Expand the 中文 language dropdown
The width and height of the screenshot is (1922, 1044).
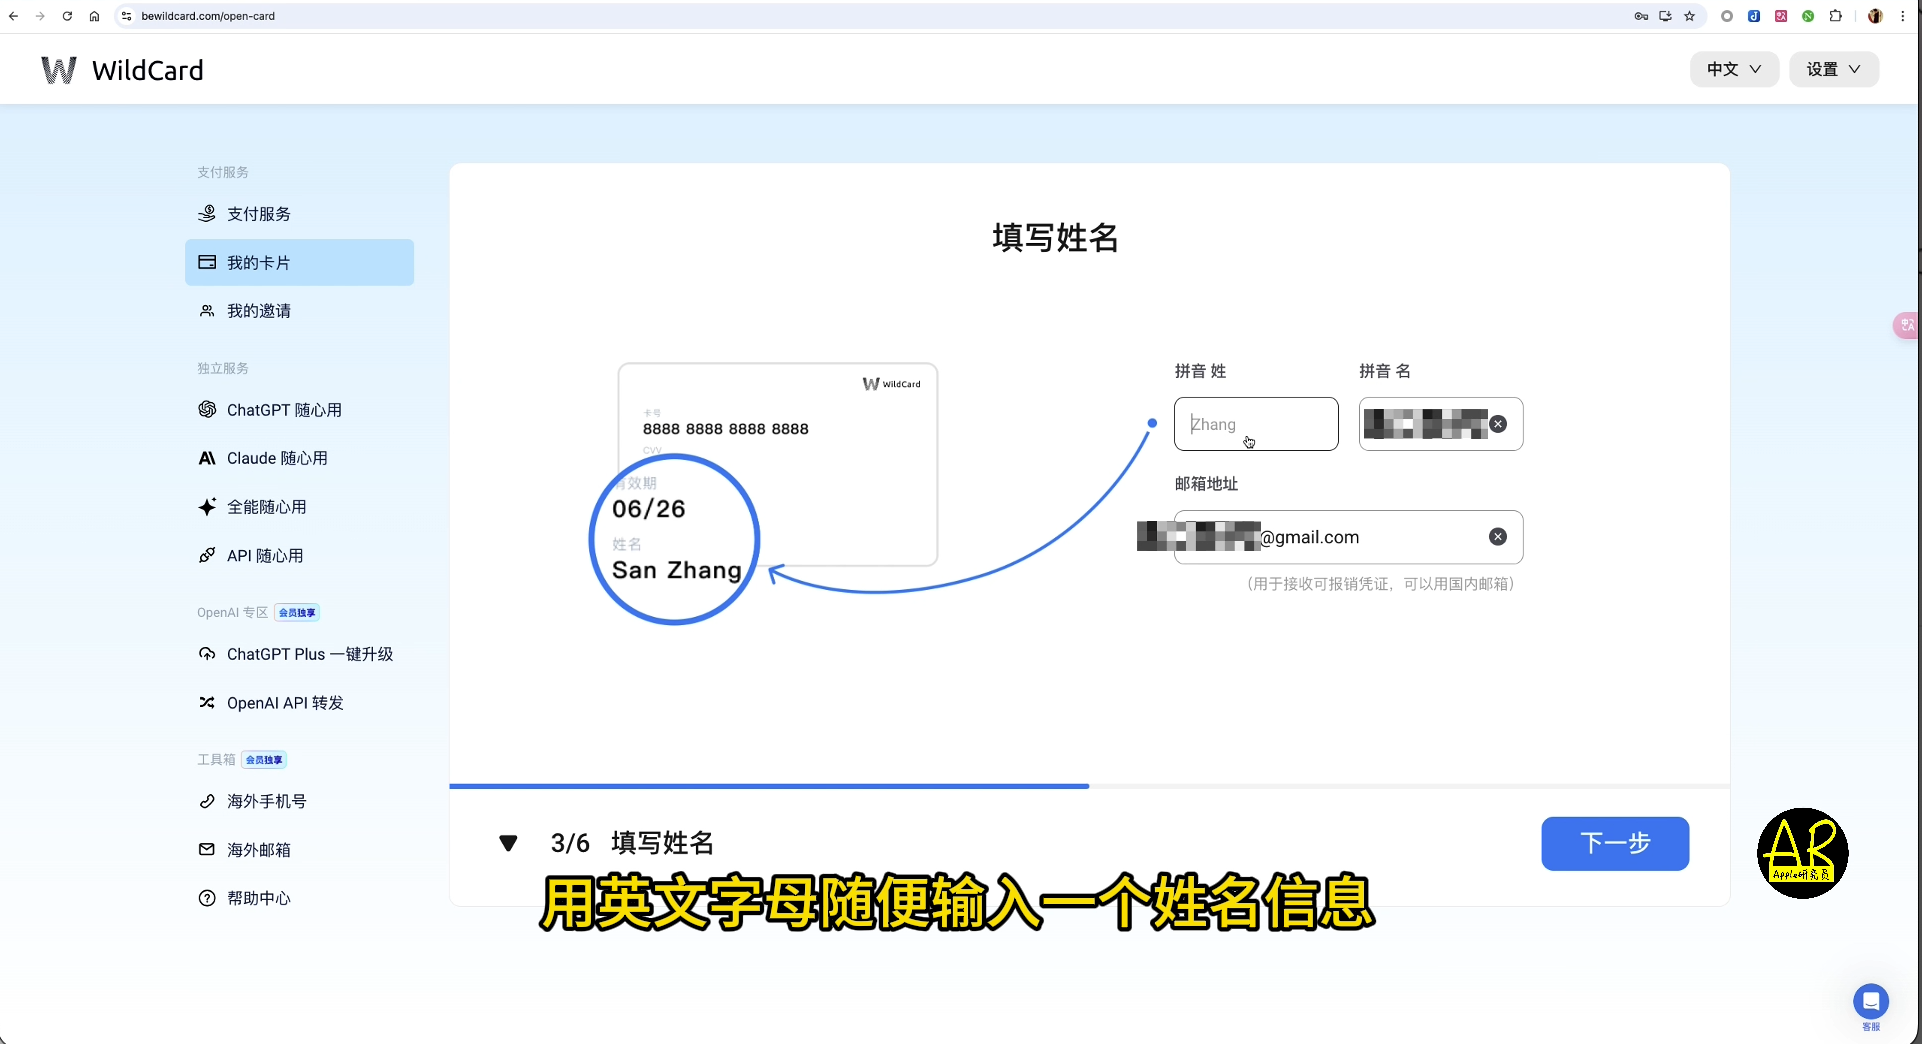(x=1734, y=69)
